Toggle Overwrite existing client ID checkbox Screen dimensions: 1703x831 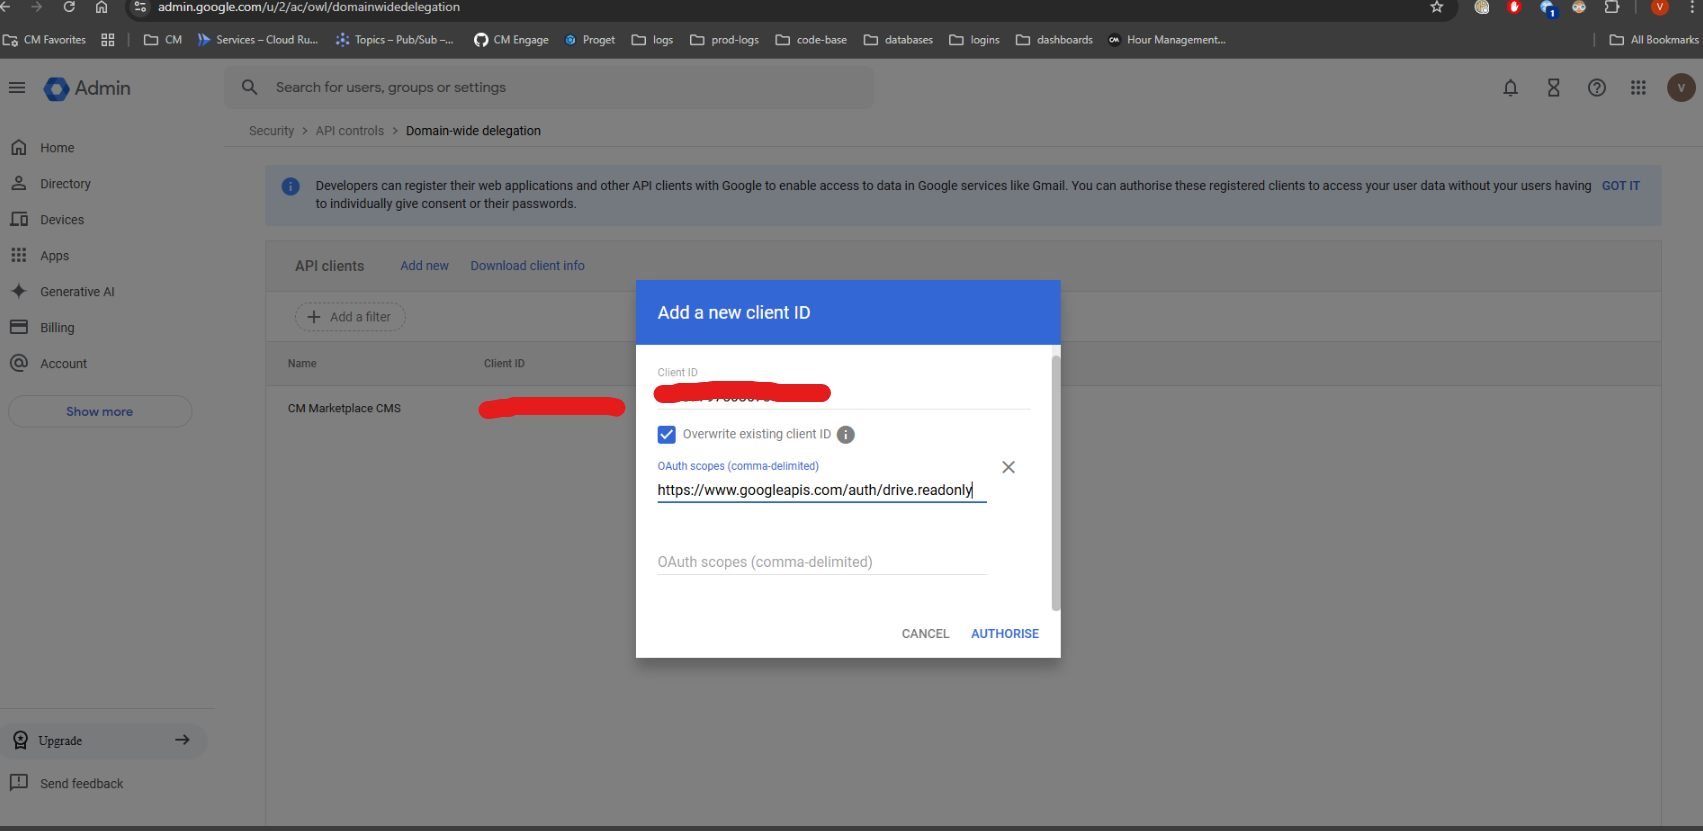pyautogui.click(x=667, y=435)
